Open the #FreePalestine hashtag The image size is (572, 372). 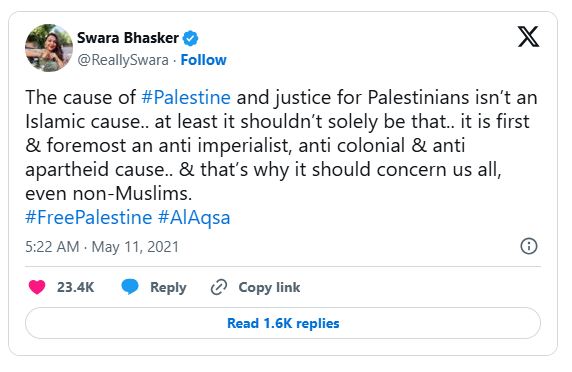coord(89,217)
